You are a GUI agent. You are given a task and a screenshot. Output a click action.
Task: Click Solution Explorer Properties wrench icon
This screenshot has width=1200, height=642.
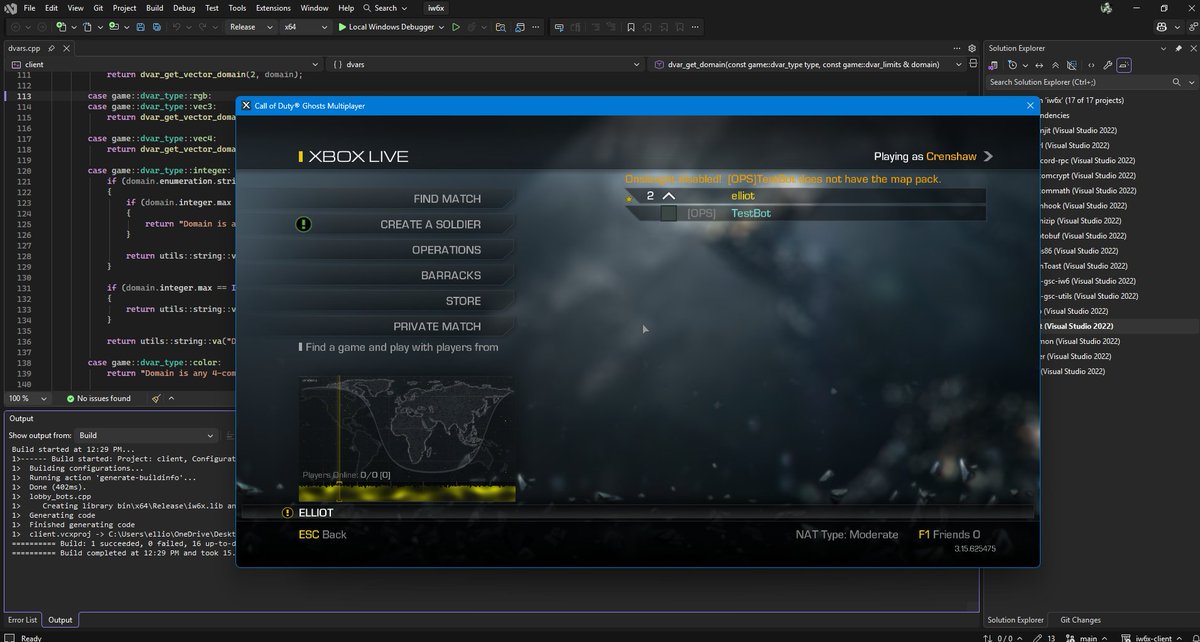(x=1107, y=65)
